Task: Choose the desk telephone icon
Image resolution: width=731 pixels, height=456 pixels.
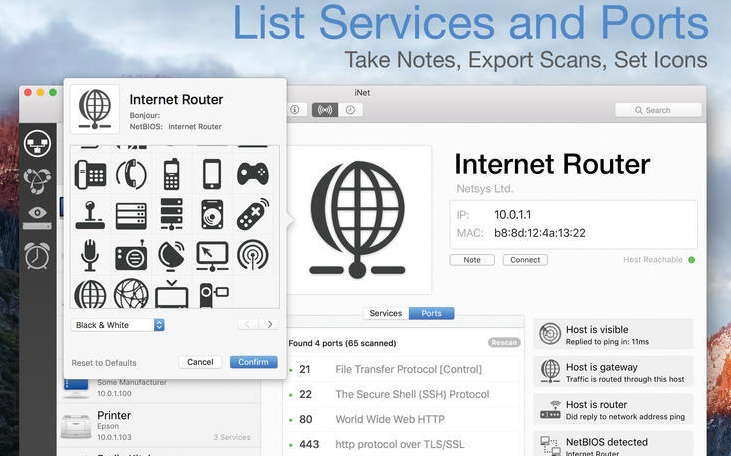Action: [x=90, y=175]
